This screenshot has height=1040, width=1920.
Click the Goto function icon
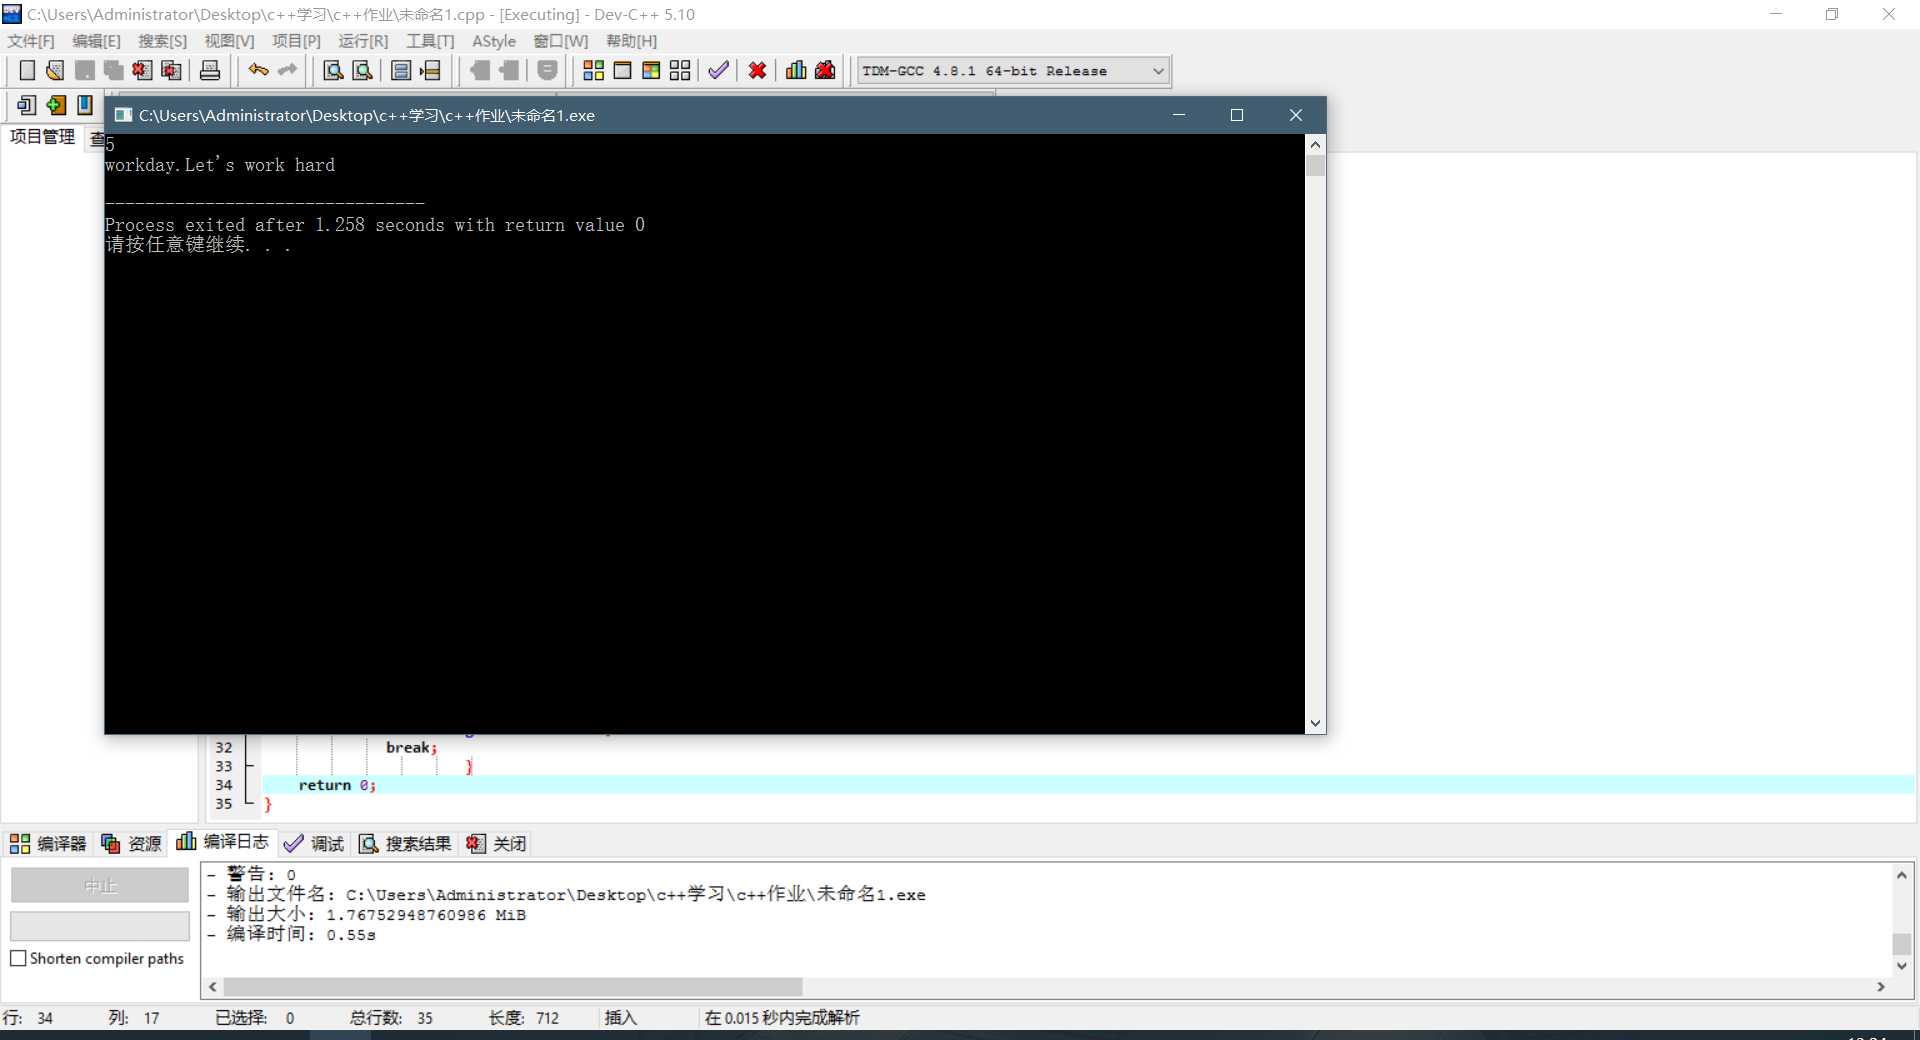[x=401, y=70]
